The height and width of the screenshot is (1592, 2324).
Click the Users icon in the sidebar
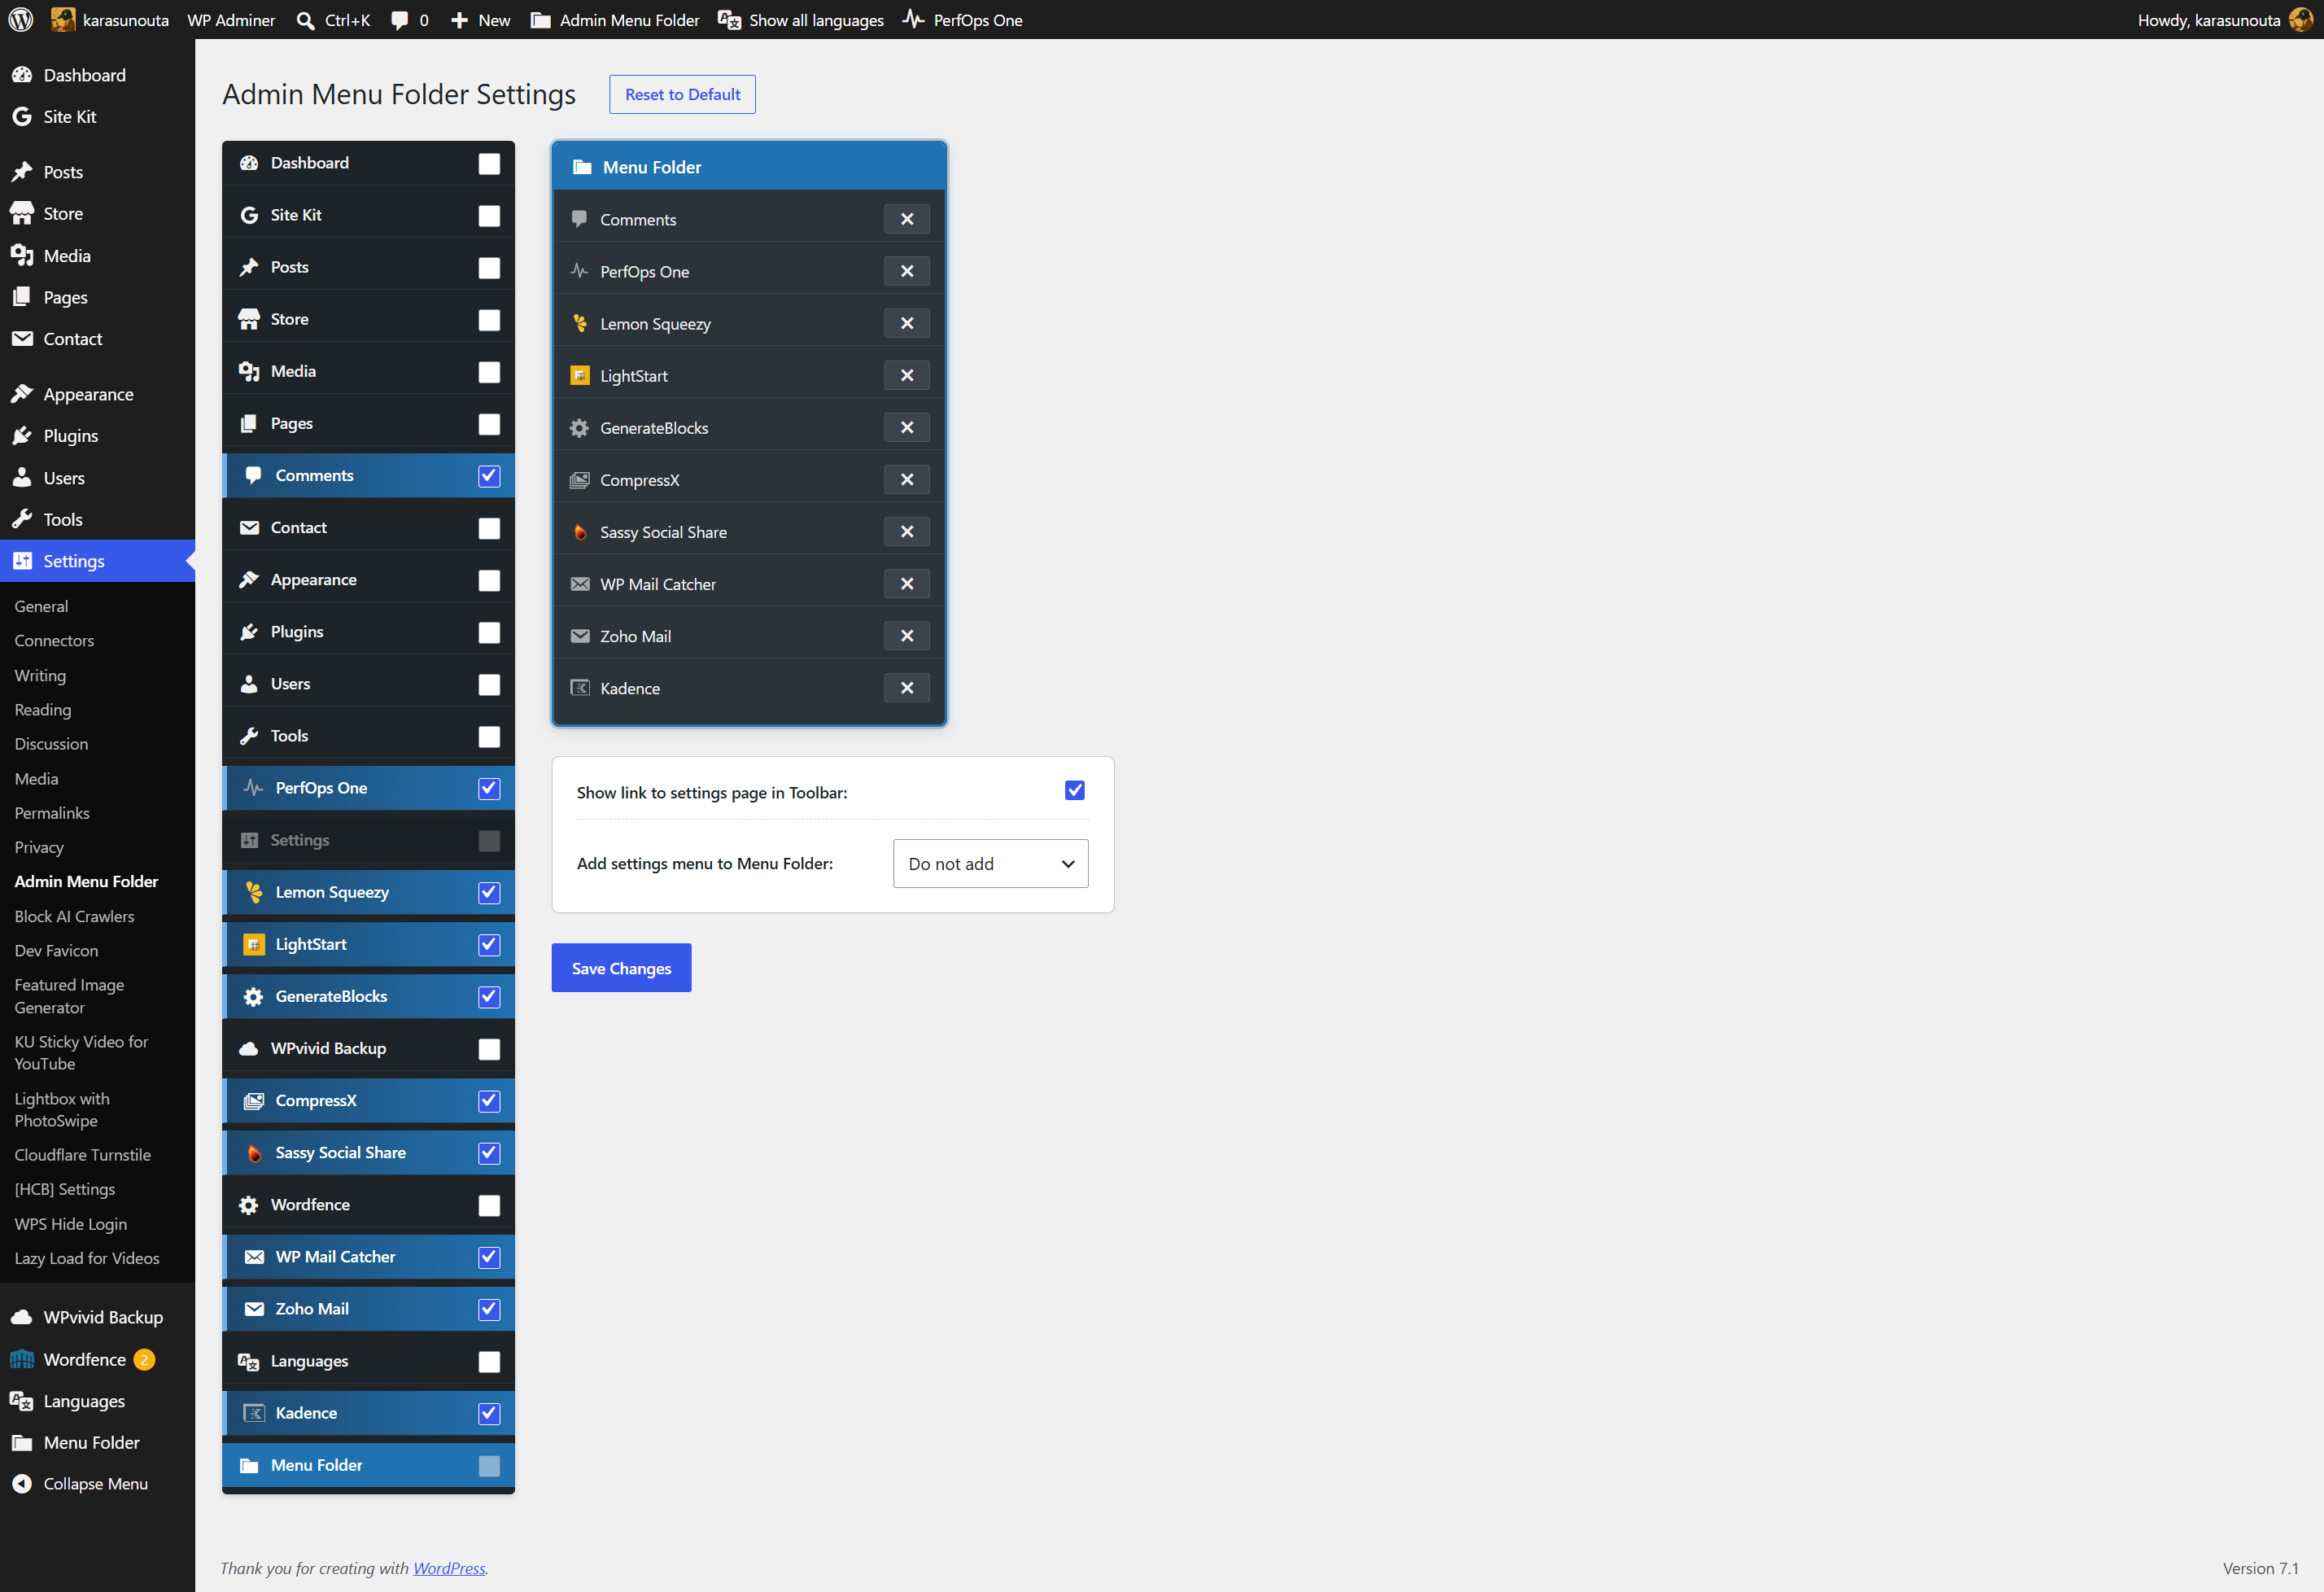pos(22,478)
